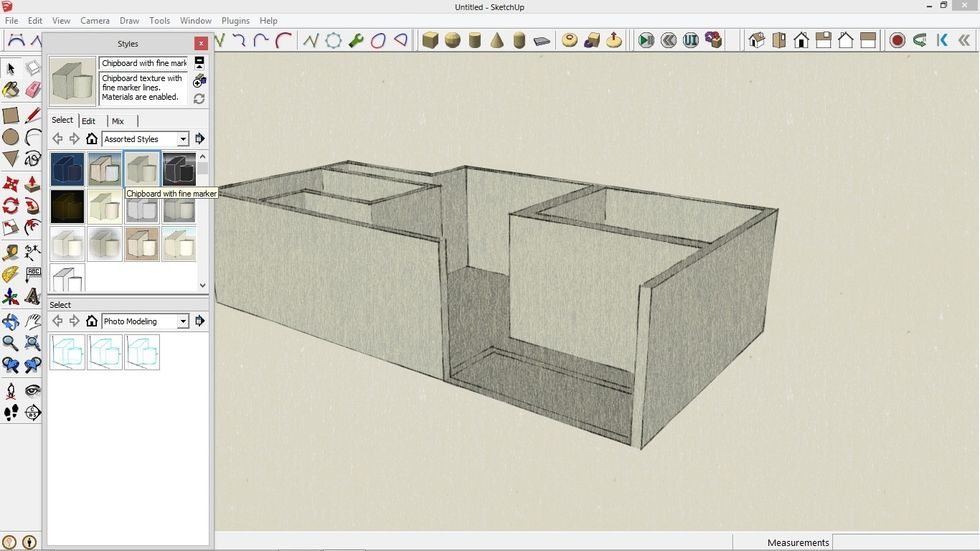
Task: Switch to the Edit tab in Styles
Action: click(88, 121)
